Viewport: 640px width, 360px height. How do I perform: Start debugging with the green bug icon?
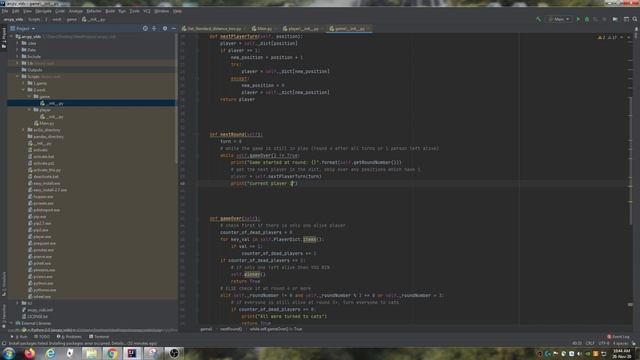[587, 19]
